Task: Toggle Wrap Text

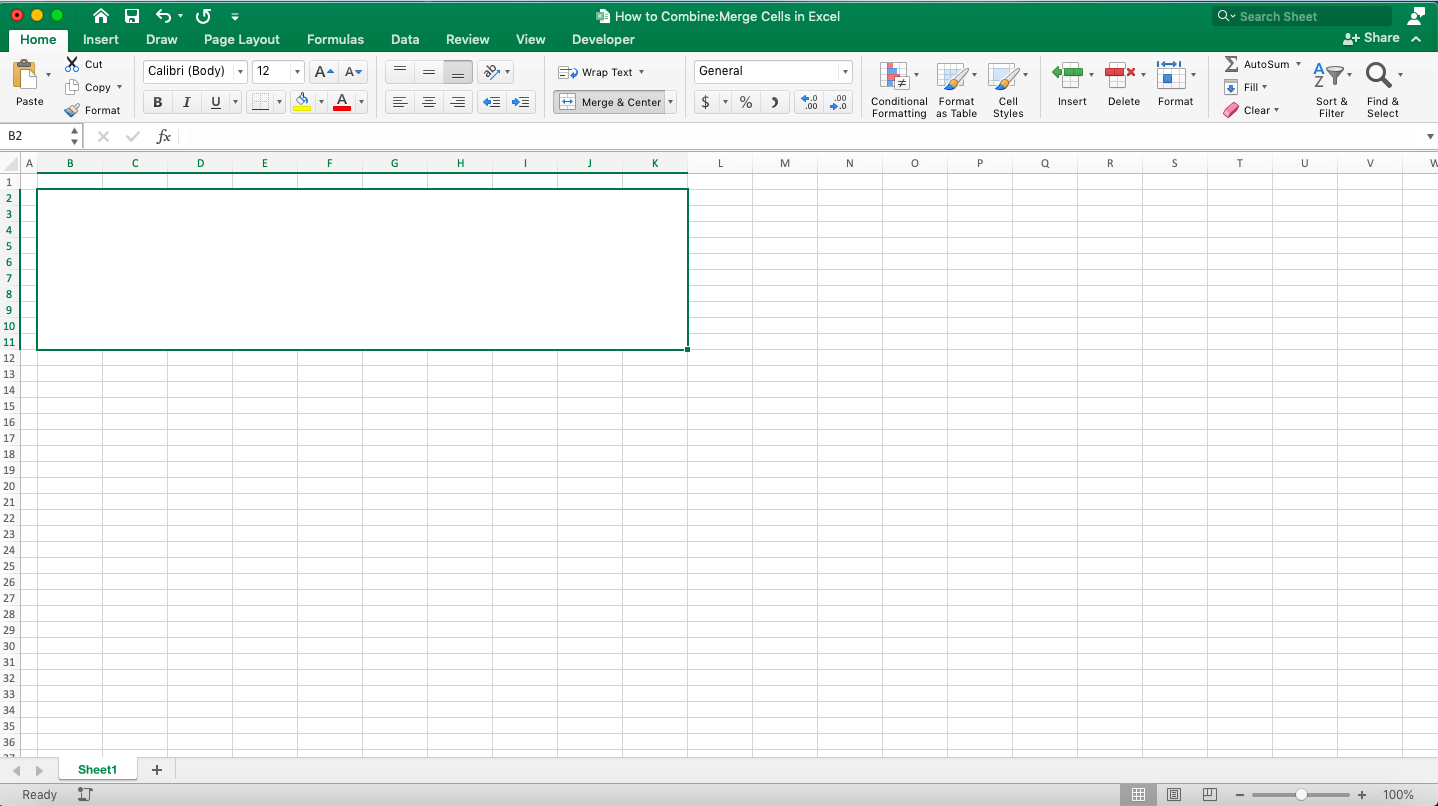Action: tap(601, 72)
